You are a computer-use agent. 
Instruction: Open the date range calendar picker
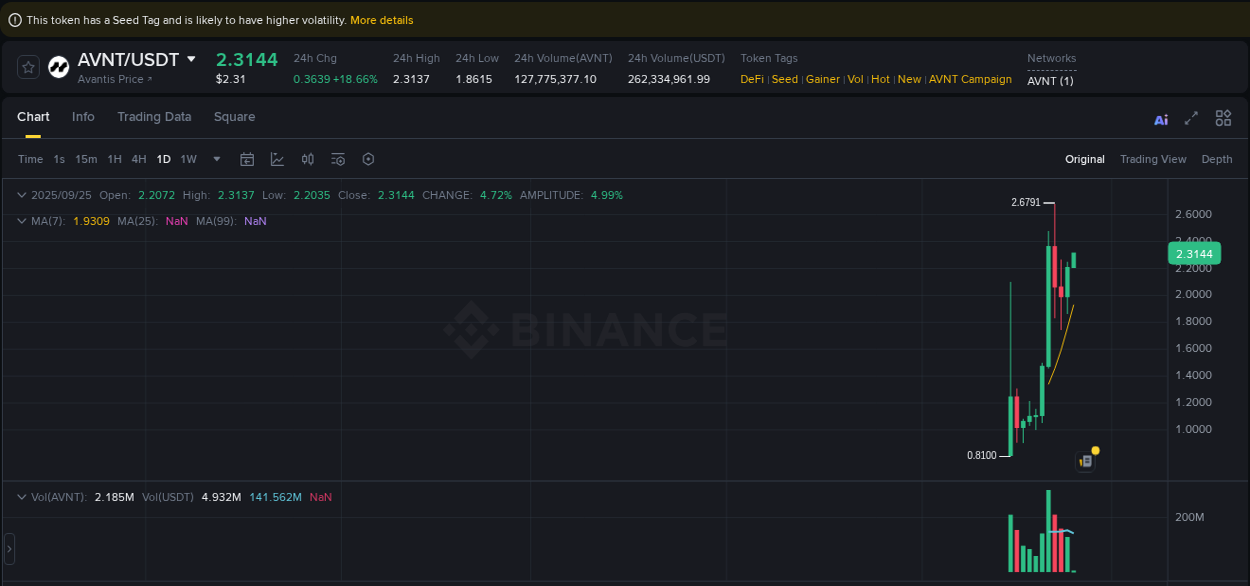(247, 158)
